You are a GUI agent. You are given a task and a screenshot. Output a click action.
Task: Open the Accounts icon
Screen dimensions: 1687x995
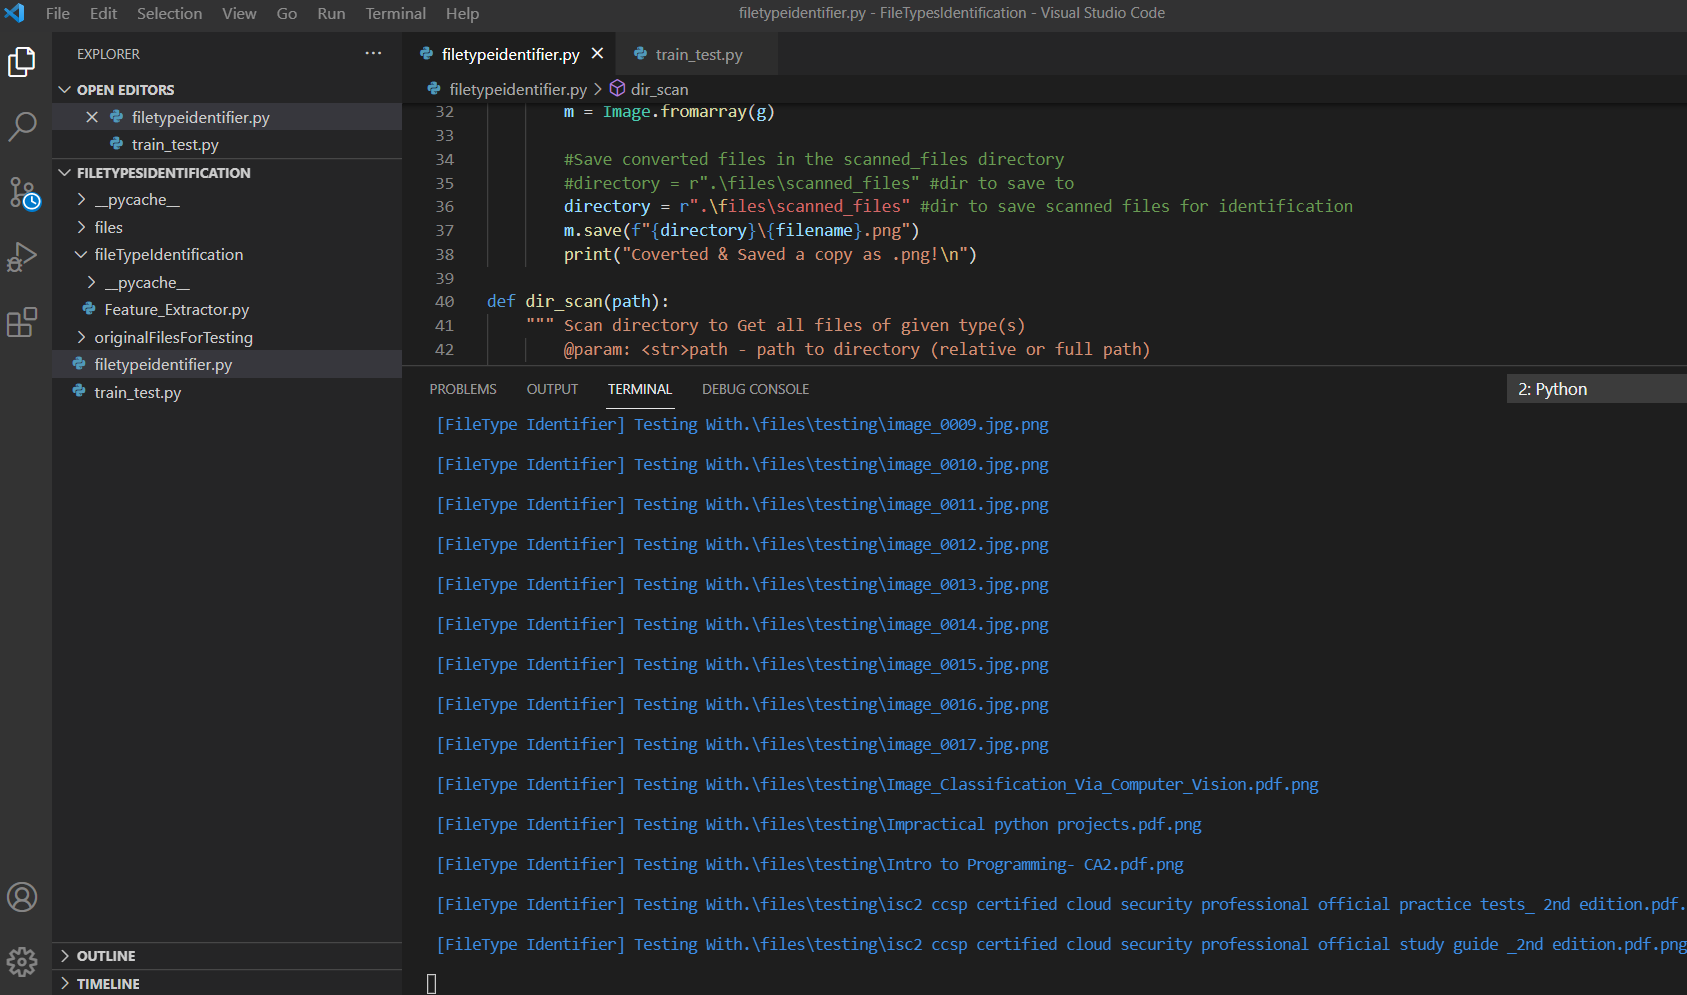point(22,897)
